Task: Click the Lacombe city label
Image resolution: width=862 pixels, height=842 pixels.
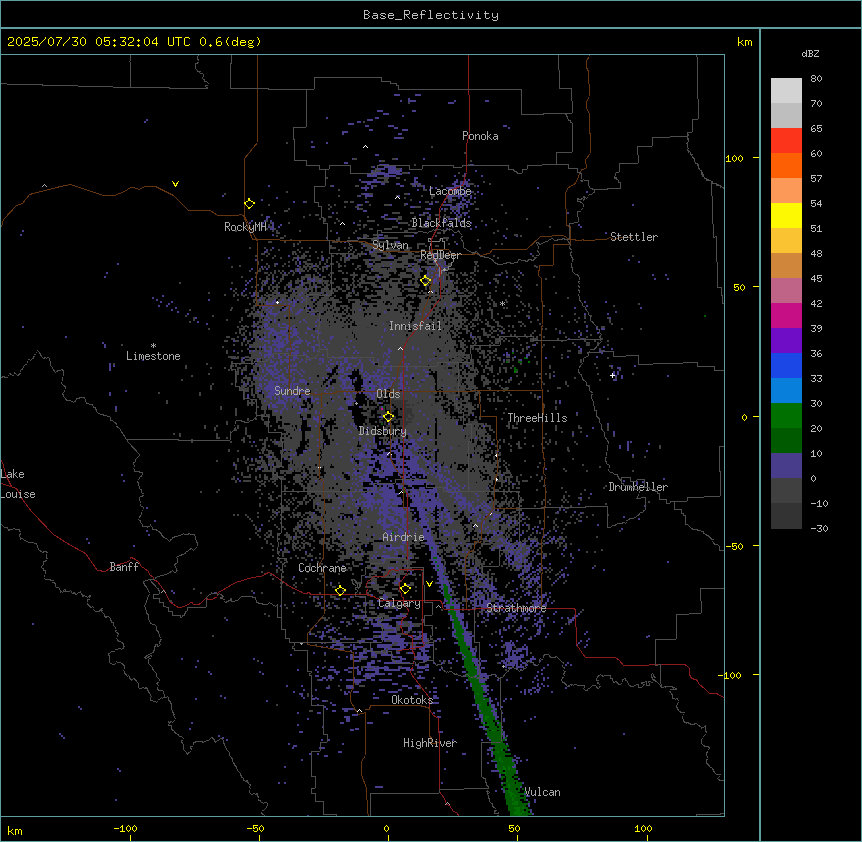Action: click(x=450, y=191)
